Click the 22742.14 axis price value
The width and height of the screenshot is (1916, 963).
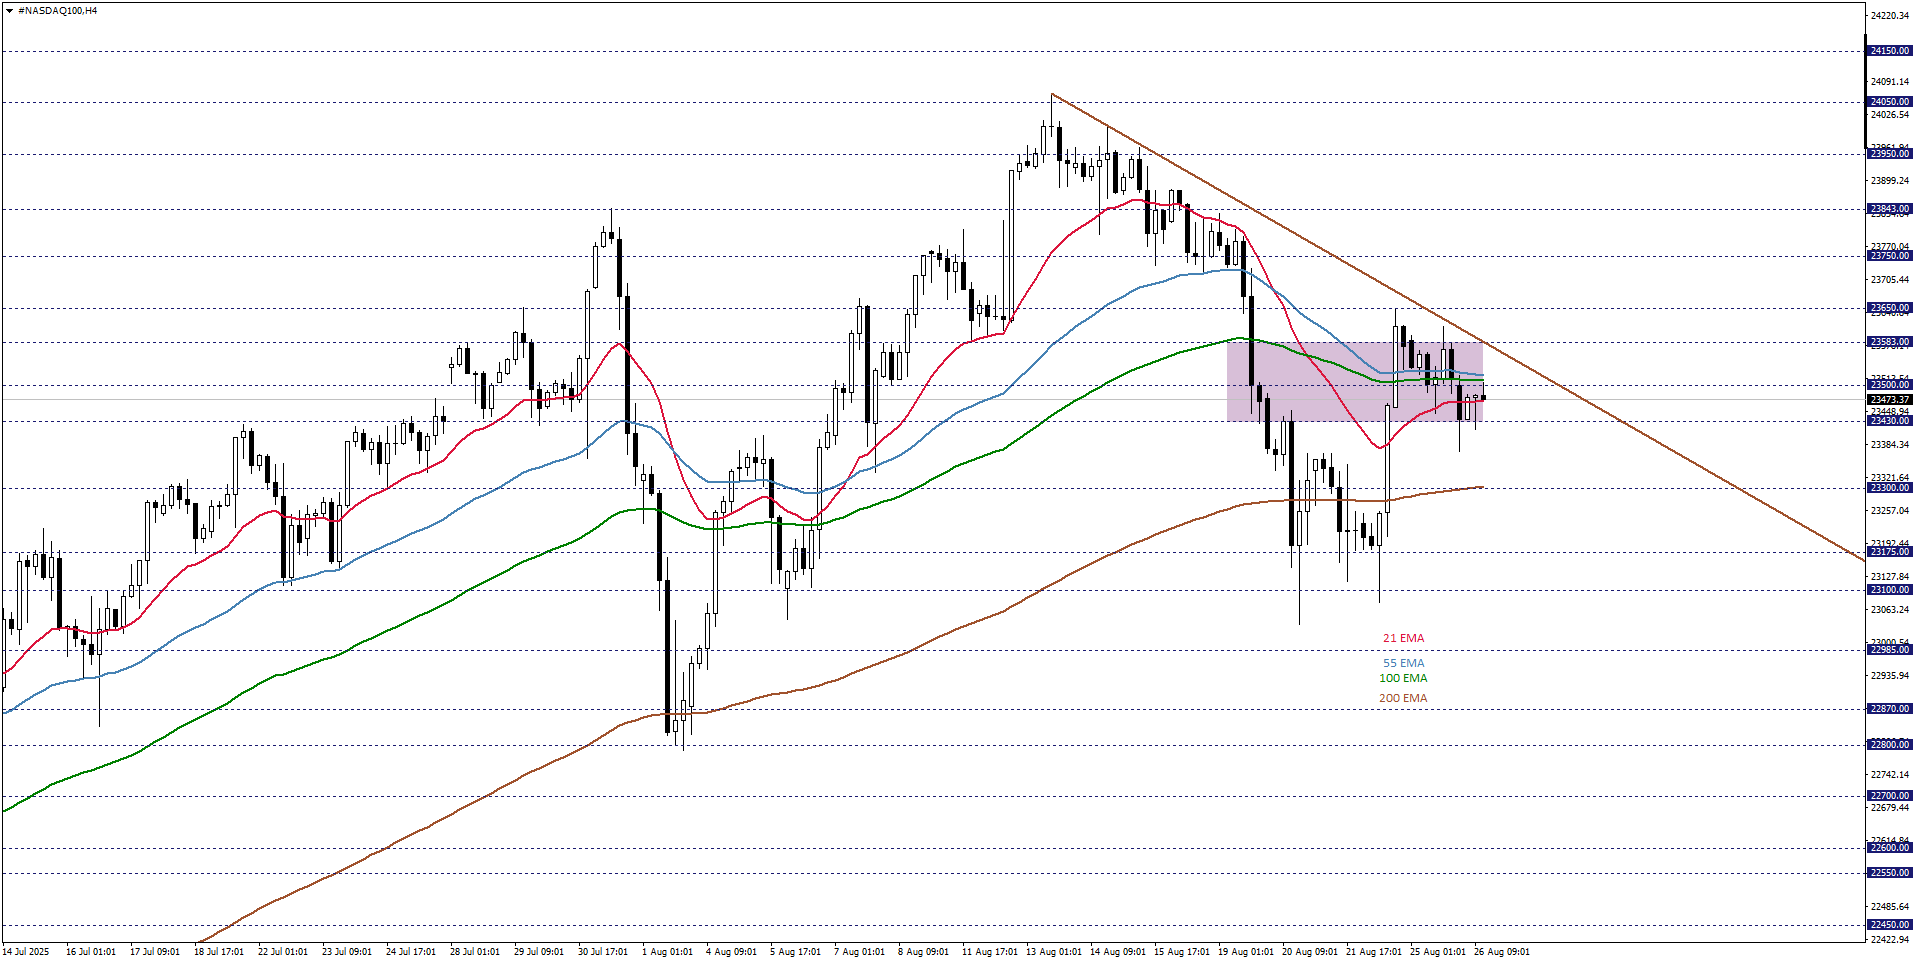coord(1889,775)
